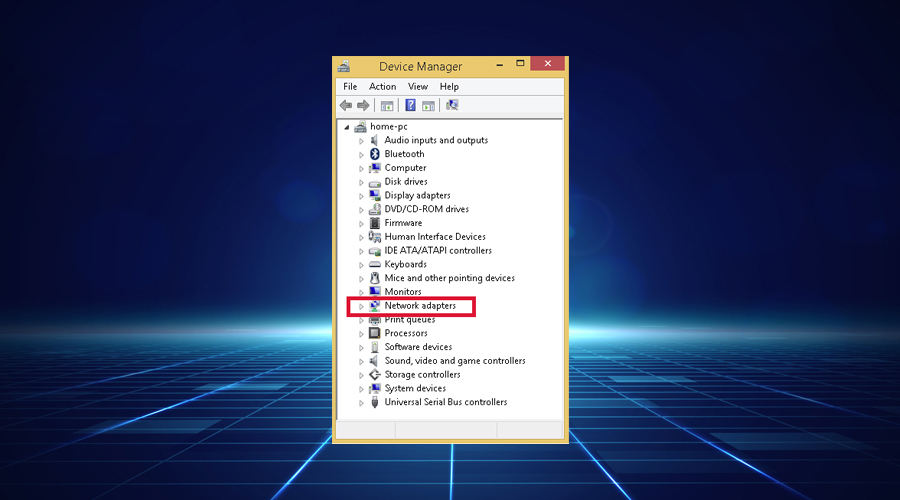This screenshot has height=500, width=900.
Task: Open the blue question mark Help icon
Action: pyautogui.click(x=410, y=105)
